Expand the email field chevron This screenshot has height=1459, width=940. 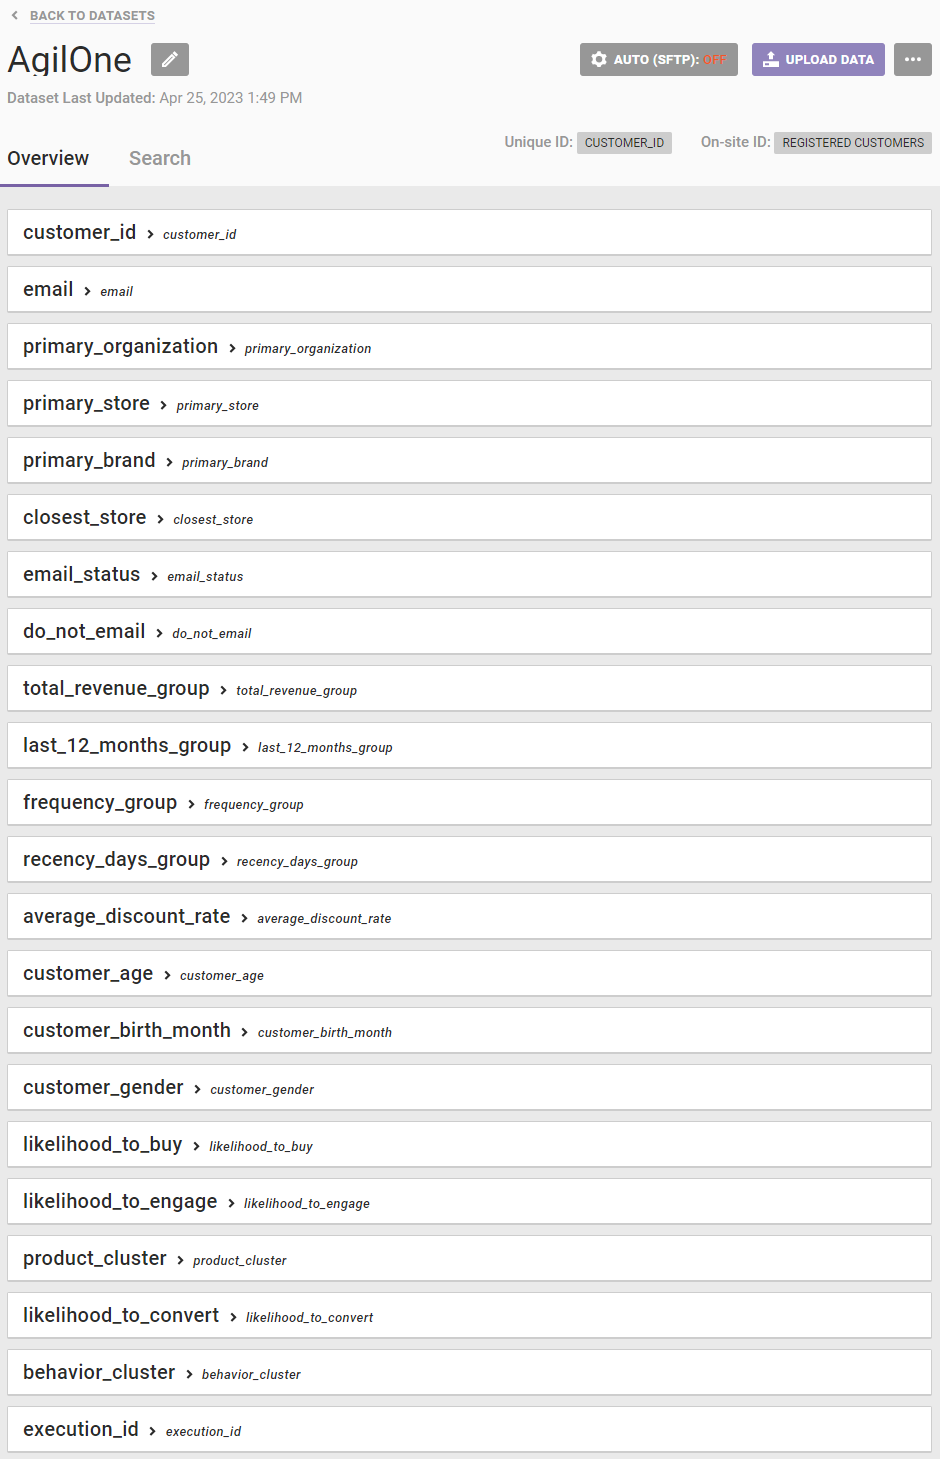[87, 291]
